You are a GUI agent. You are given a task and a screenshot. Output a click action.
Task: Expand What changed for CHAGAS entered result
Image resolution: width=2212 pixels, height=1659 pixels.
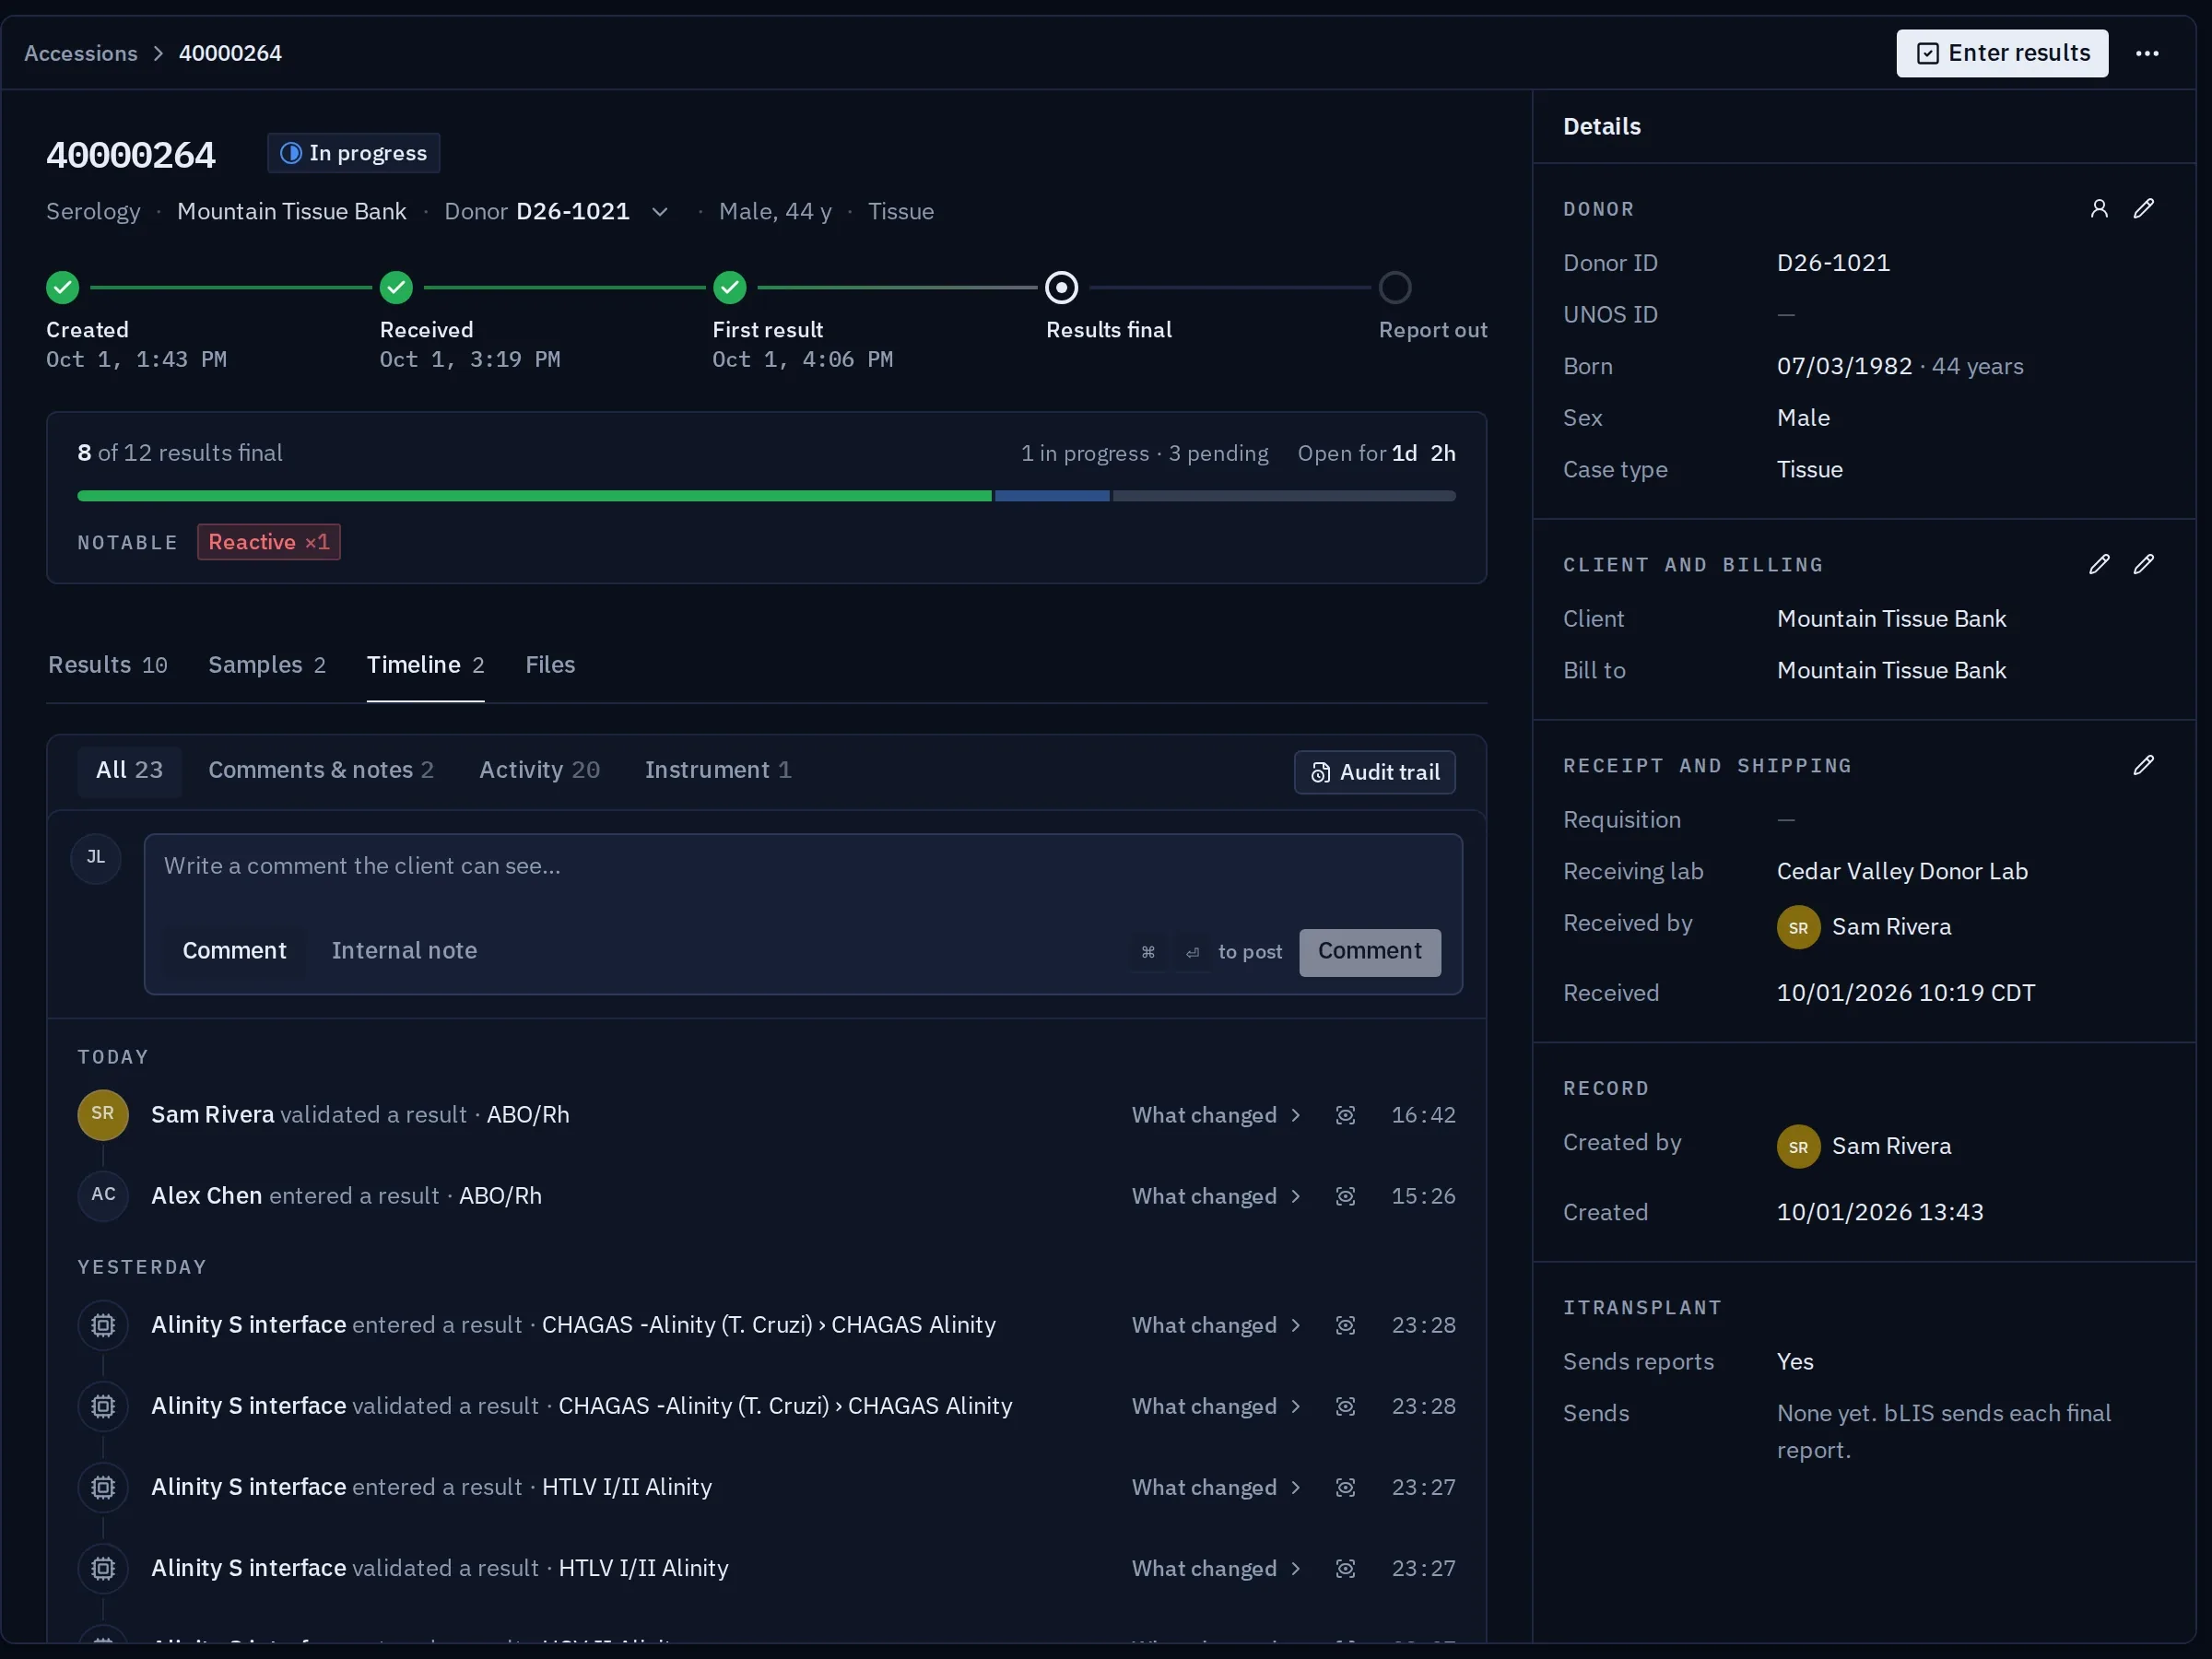click(x=1216, y=1325)
